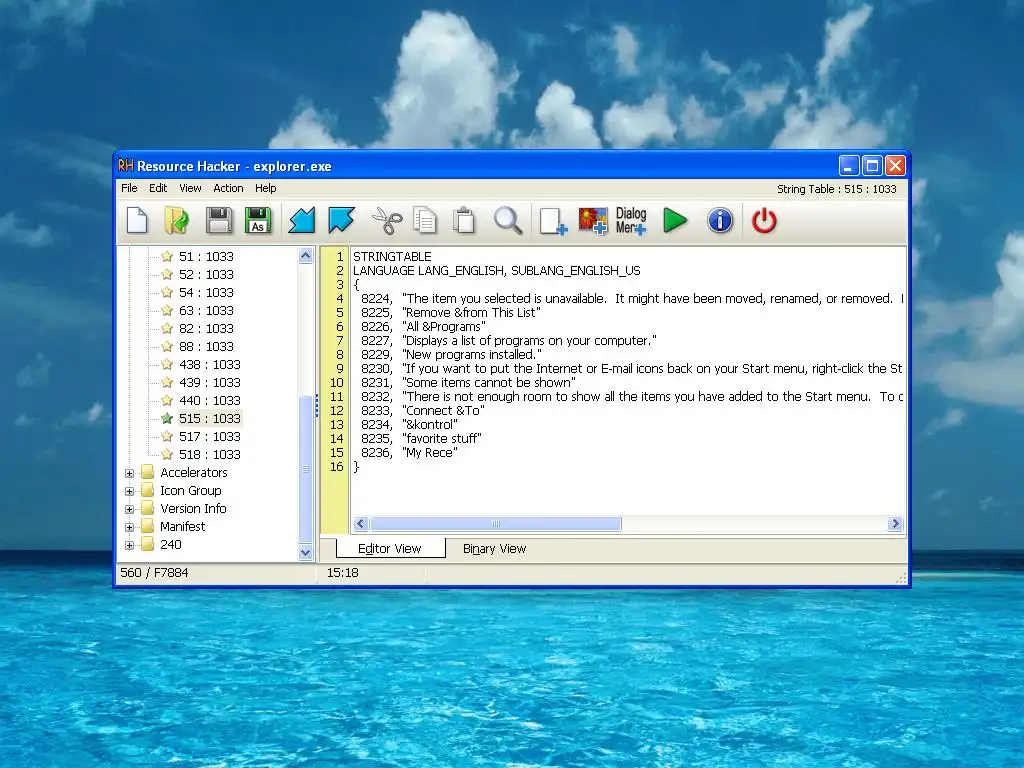Click the "All &Programs" string on line 6

(x=445, y=327)
